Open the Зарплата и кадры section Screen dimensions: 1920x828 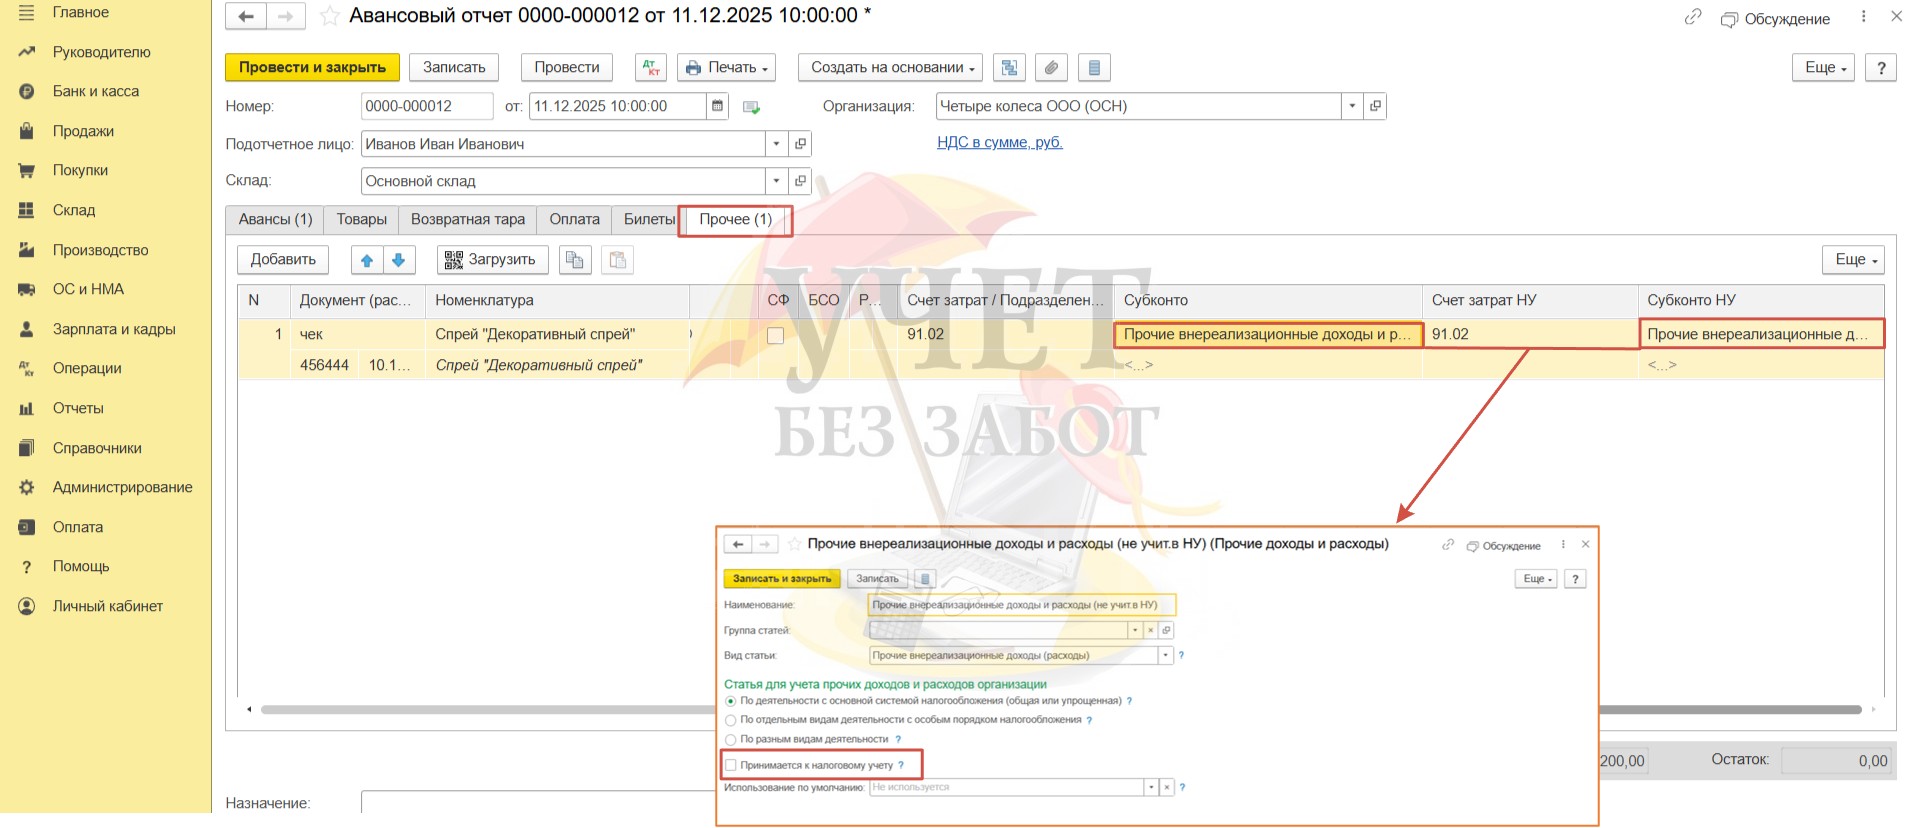point(114,329)
